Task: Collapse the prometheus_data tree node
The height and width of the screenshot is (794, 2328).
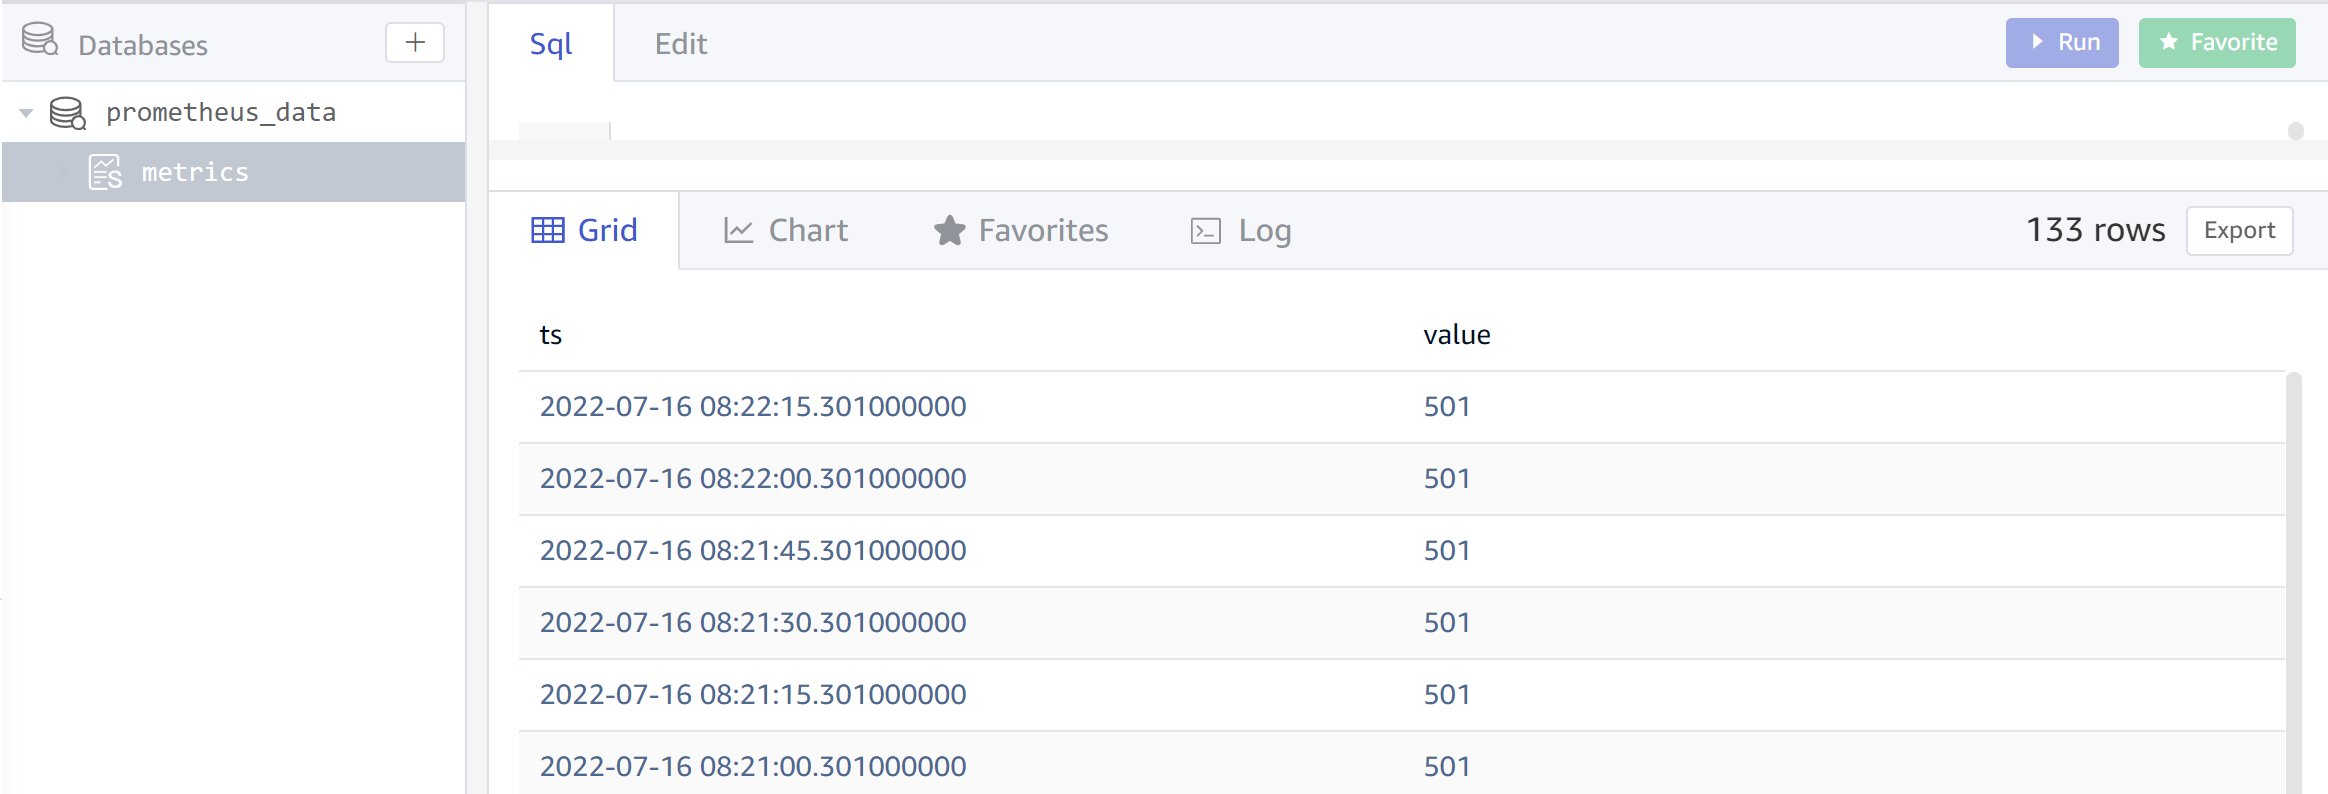Action: tap(27, 113)
